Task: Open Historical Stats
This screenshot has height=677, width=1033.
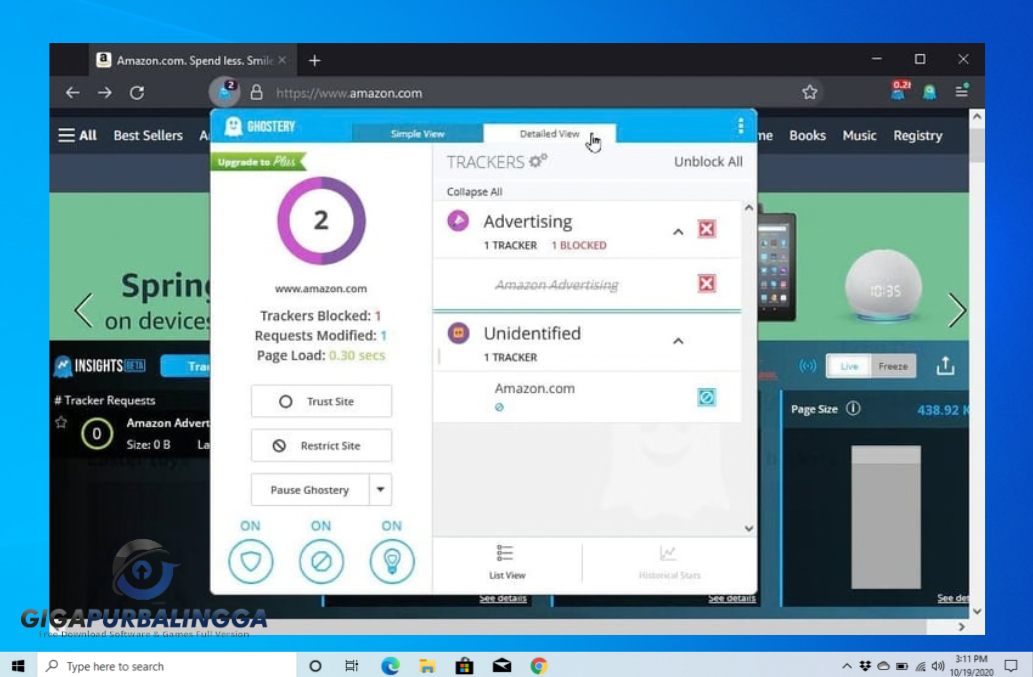Action: click(669, 562)
